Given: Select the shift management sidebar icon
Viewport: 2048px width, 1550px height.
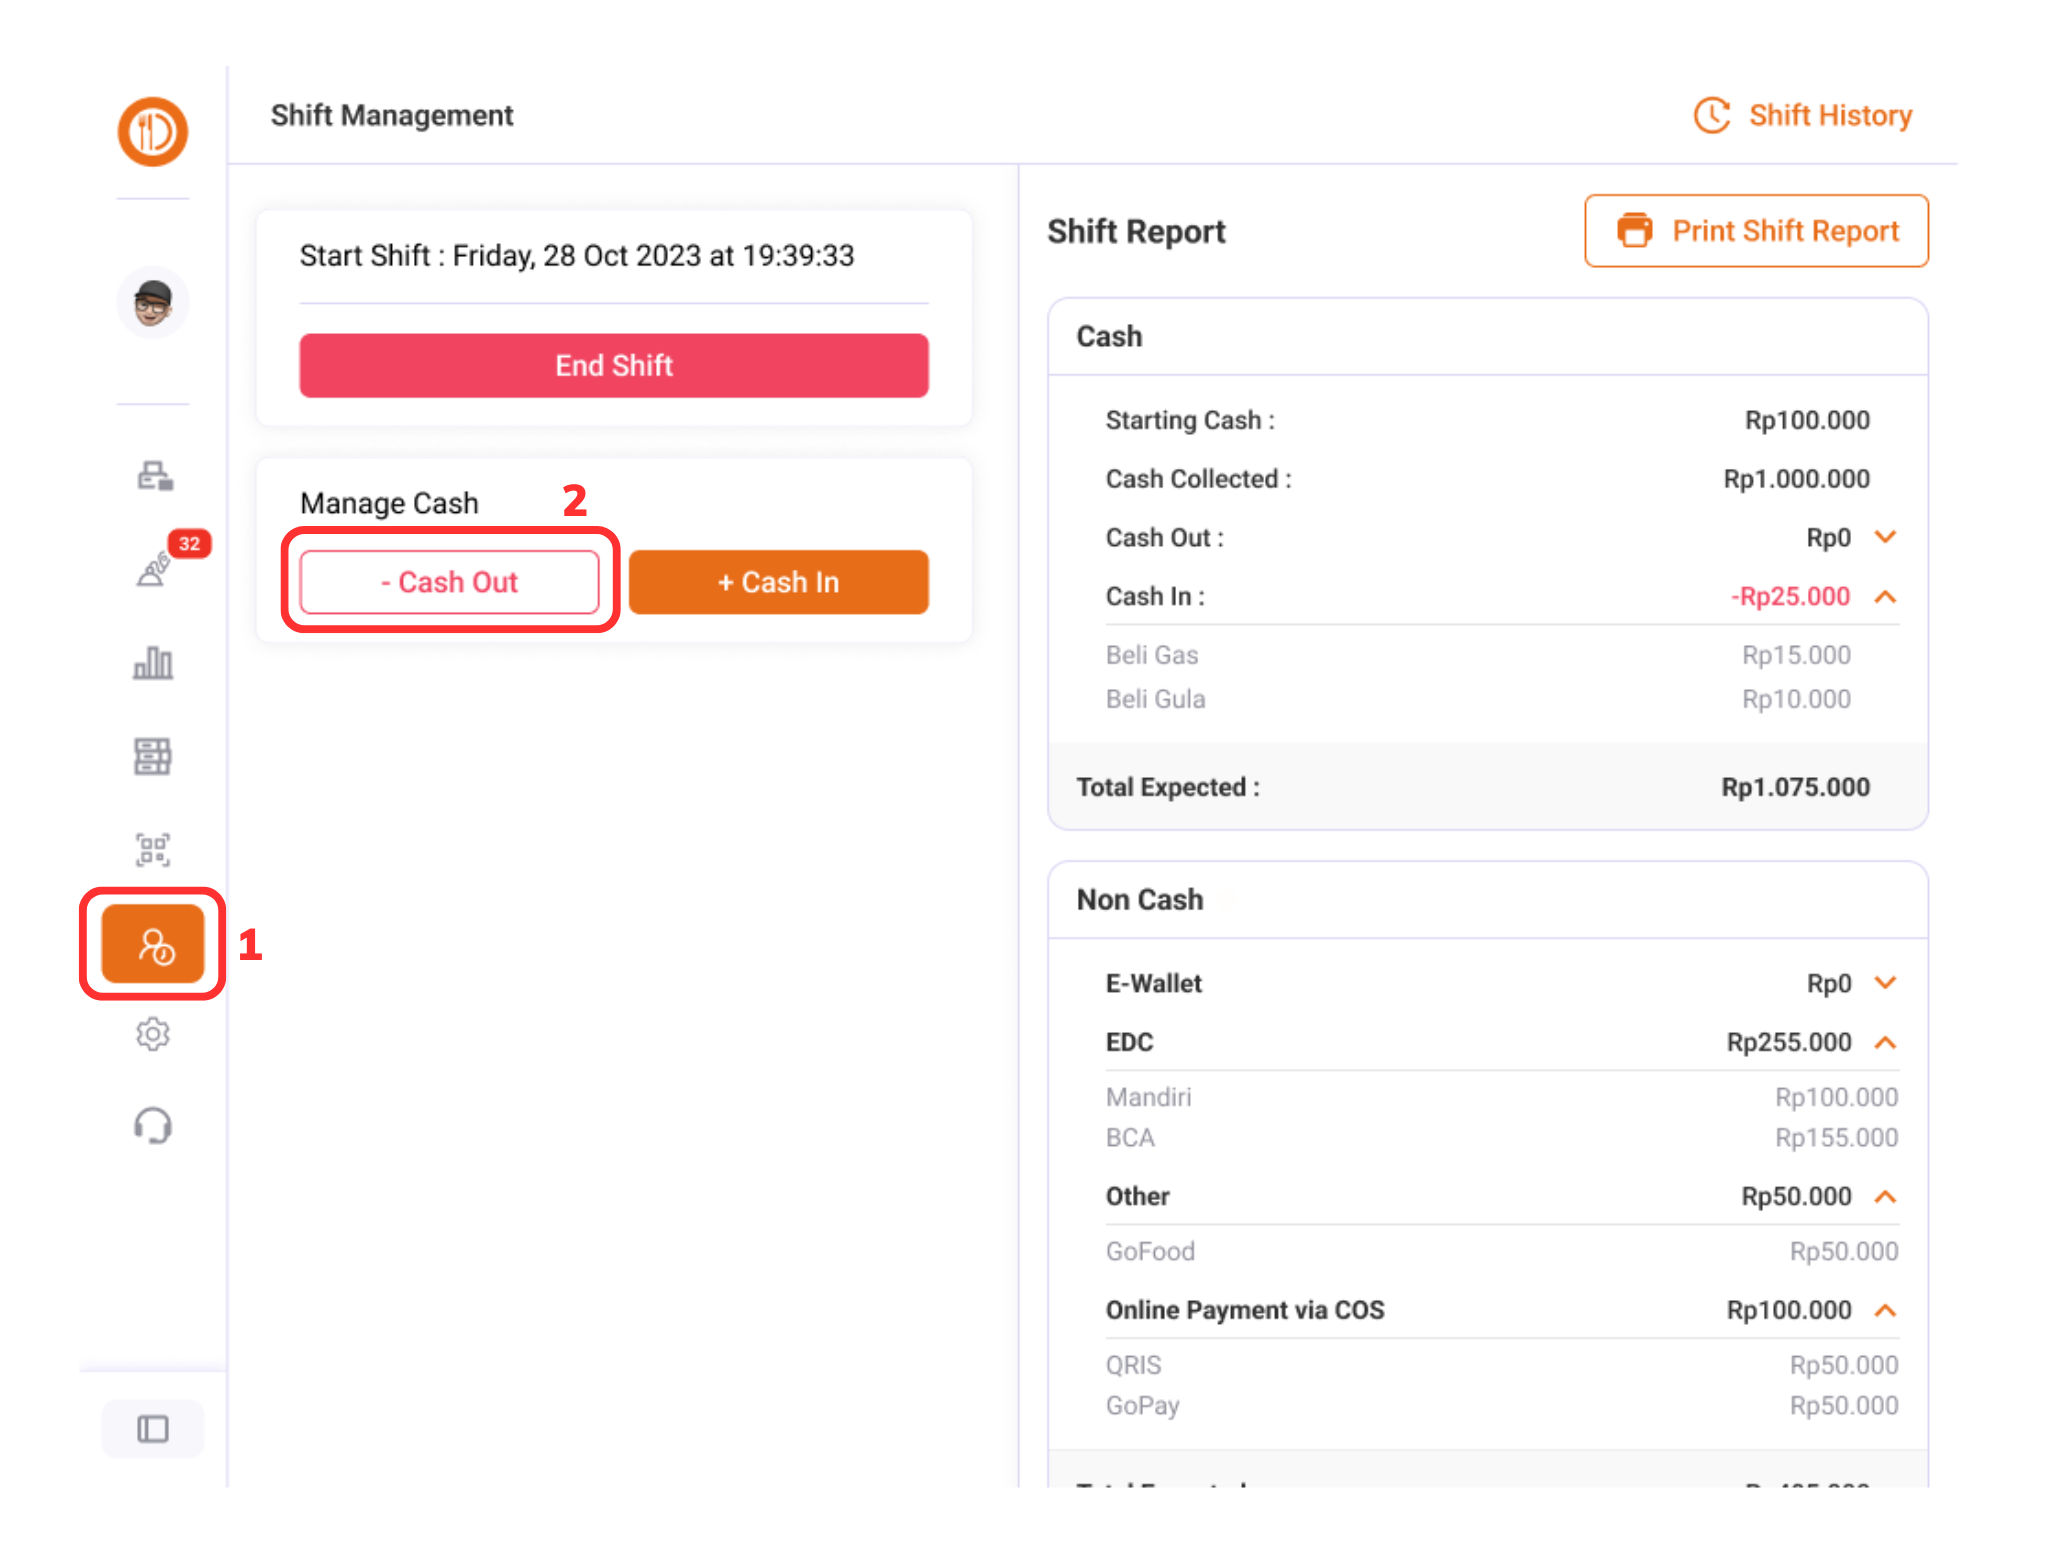Looking at the screenshot, I should click(153, 944).
